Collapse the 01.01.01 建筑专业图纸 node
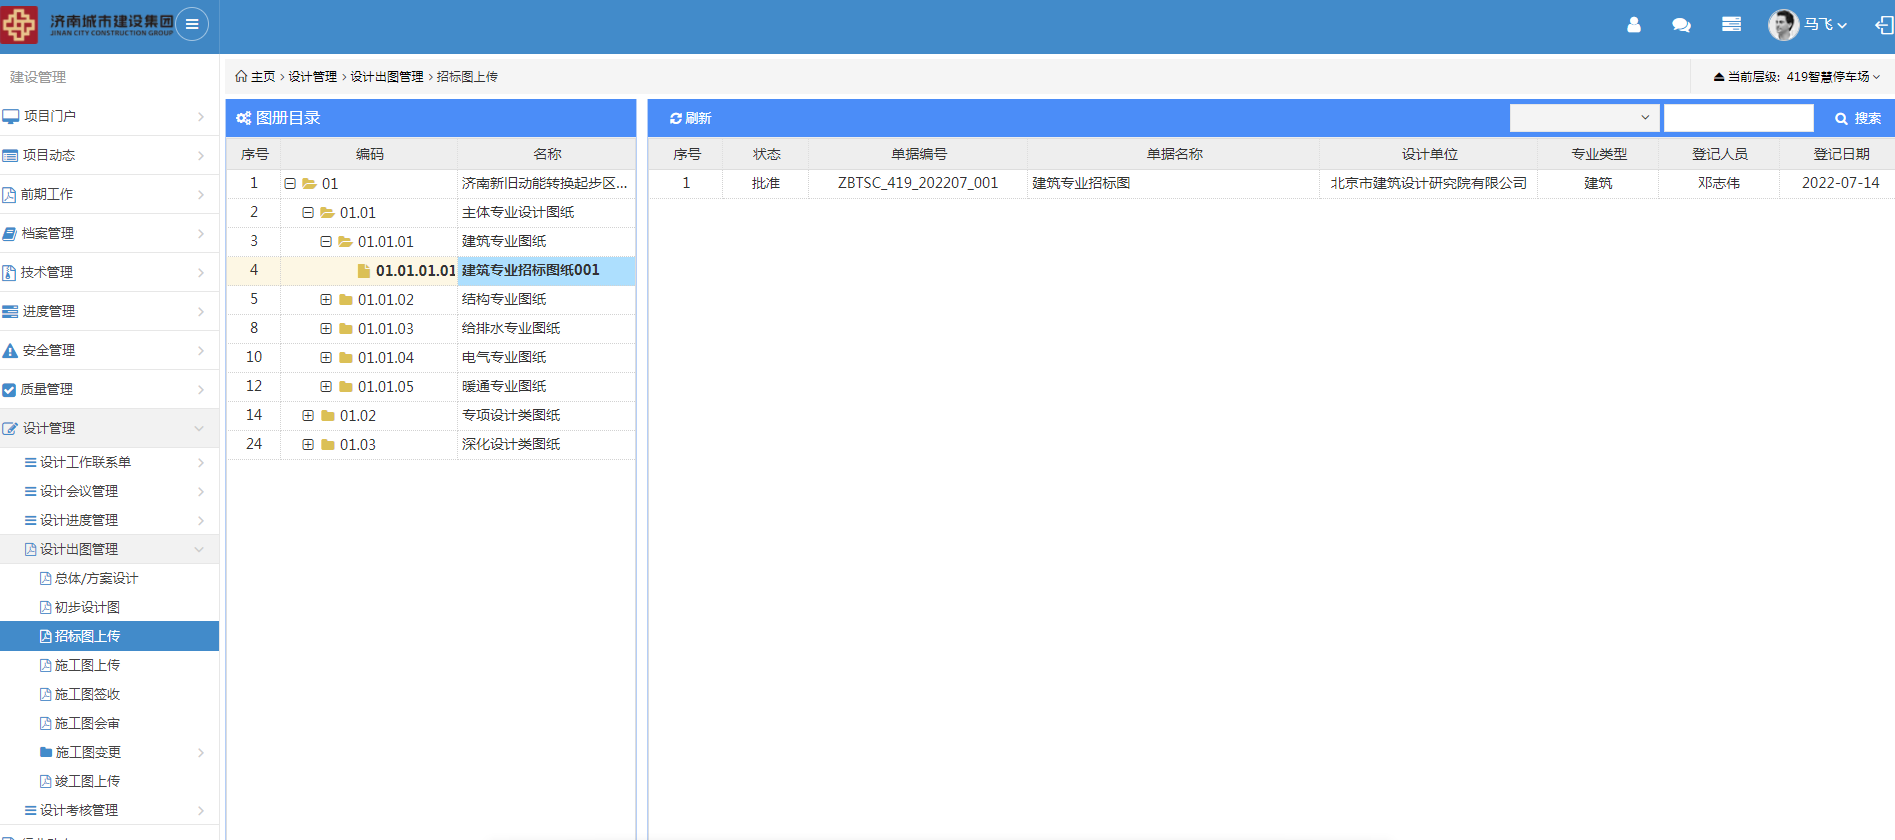This screenshot has height=840, width=1895. pos(326,242)
